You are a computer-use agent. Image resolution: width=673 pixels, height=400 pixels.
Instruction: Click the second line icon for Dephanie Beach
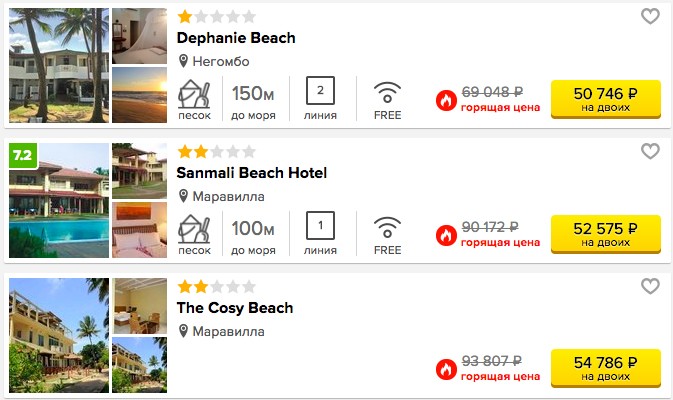tap(320, 90)
